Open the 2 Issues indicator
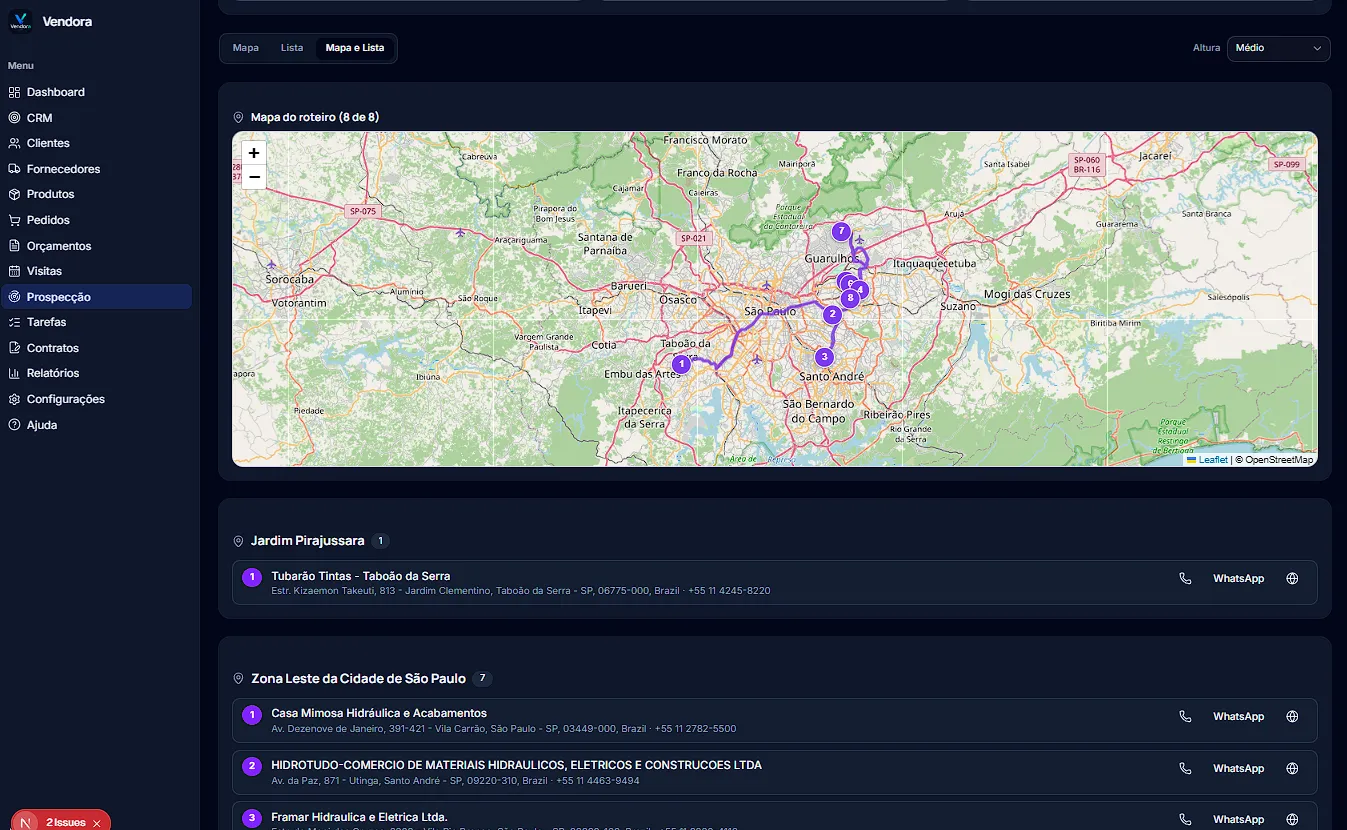The width and height of the screenshot is (1347, 830). (x=66, y=823)
